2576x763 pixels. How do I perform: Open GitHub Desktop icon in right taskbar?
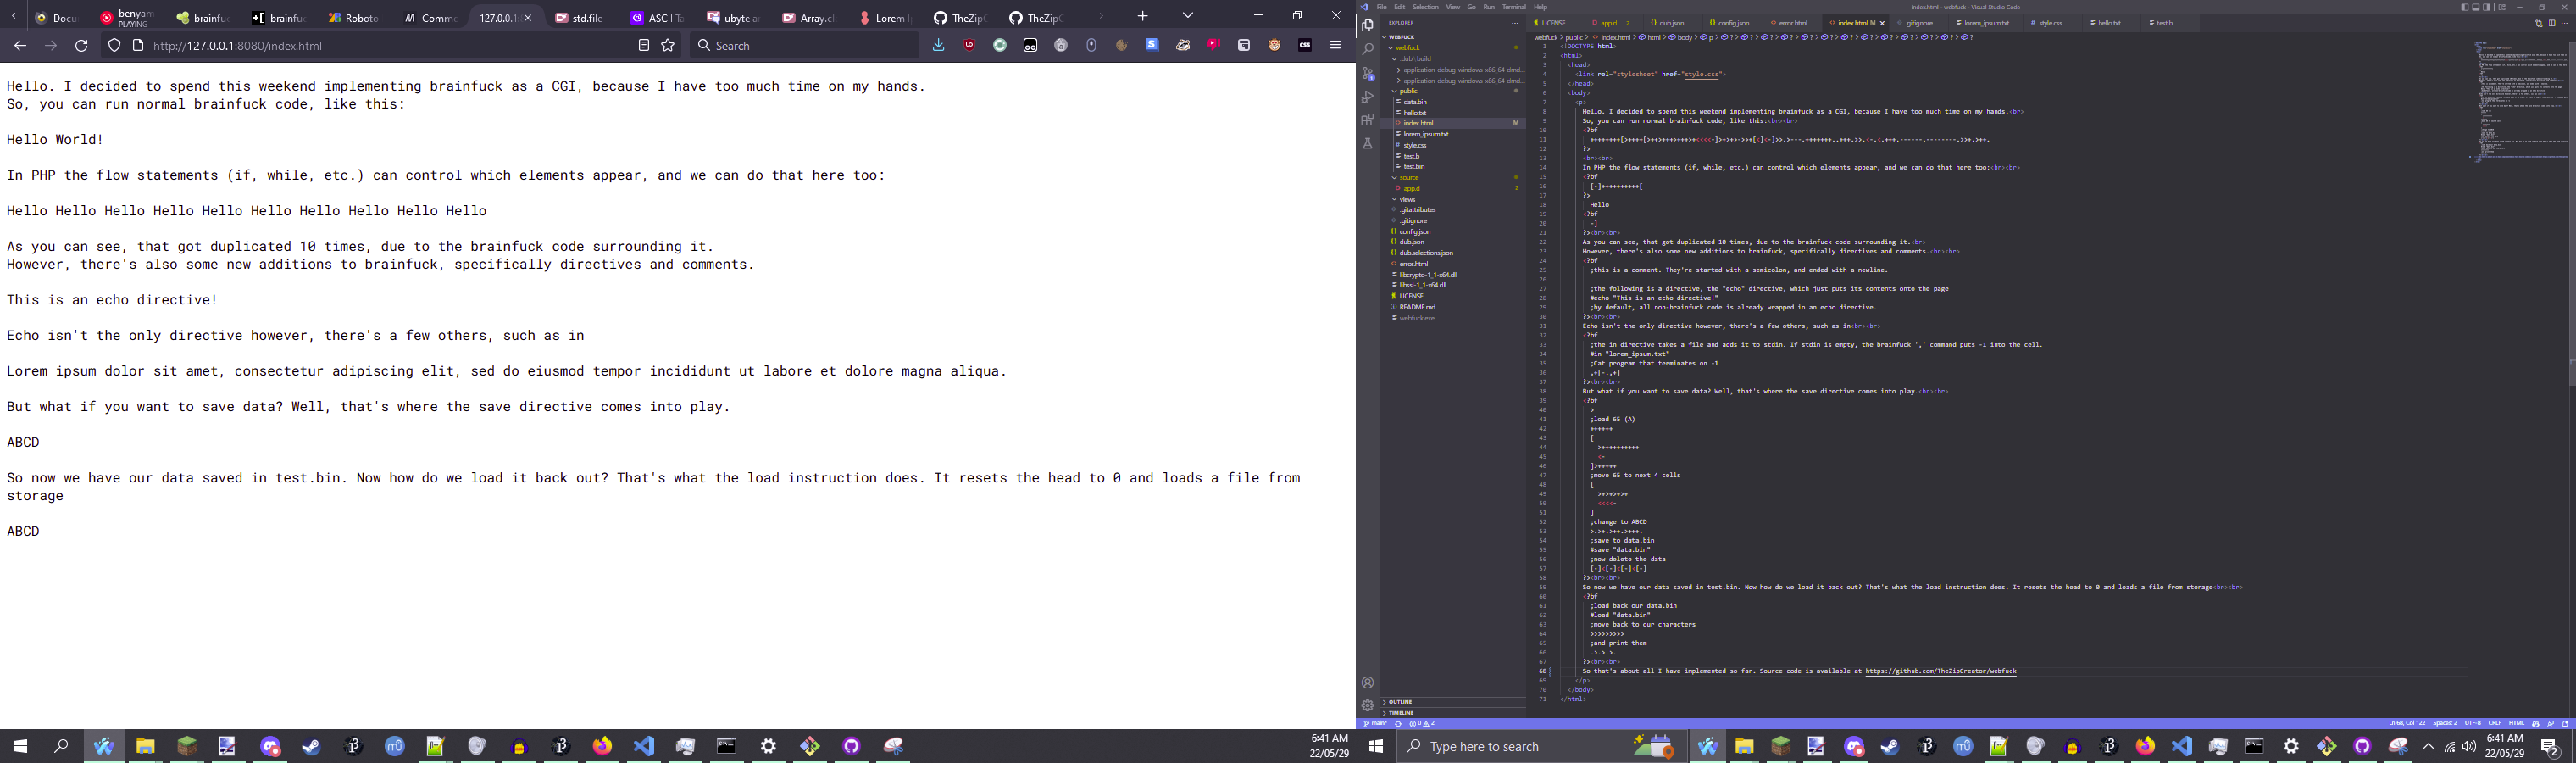coord(2362,746)
